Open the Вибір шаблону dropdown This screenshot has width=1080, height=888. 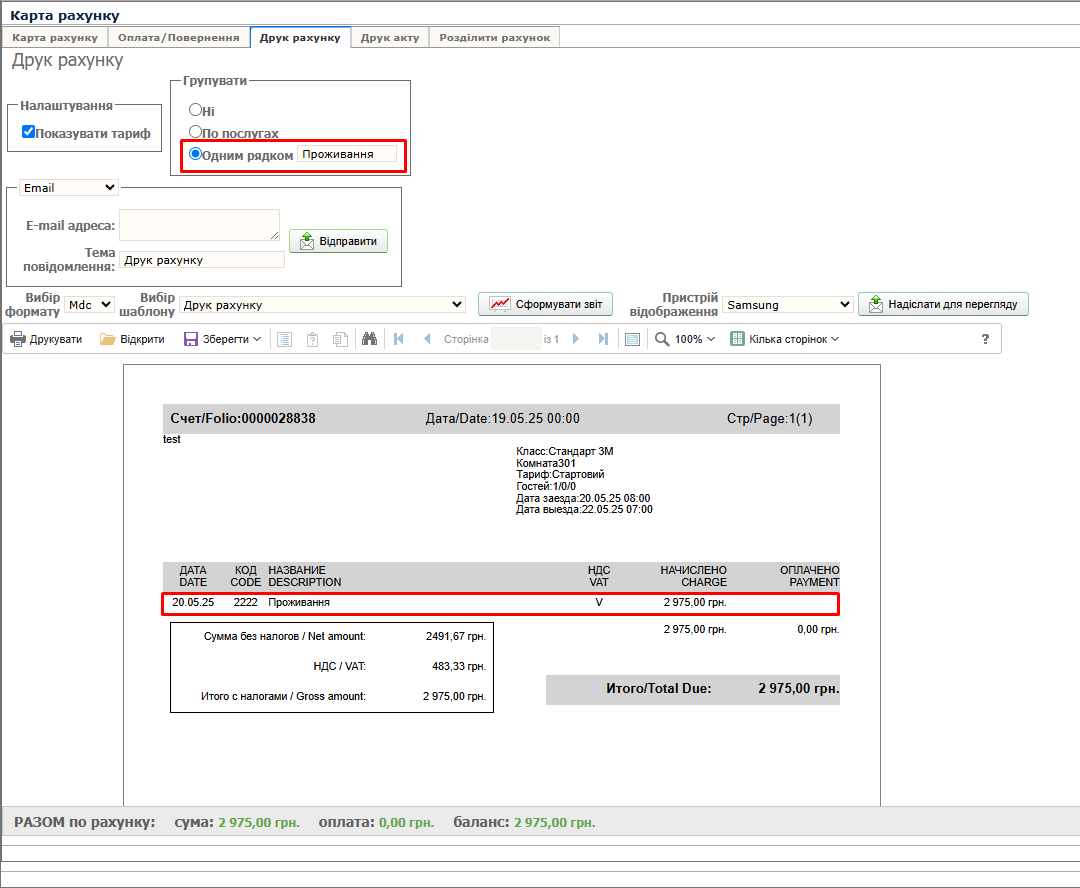tap(322, 304)
